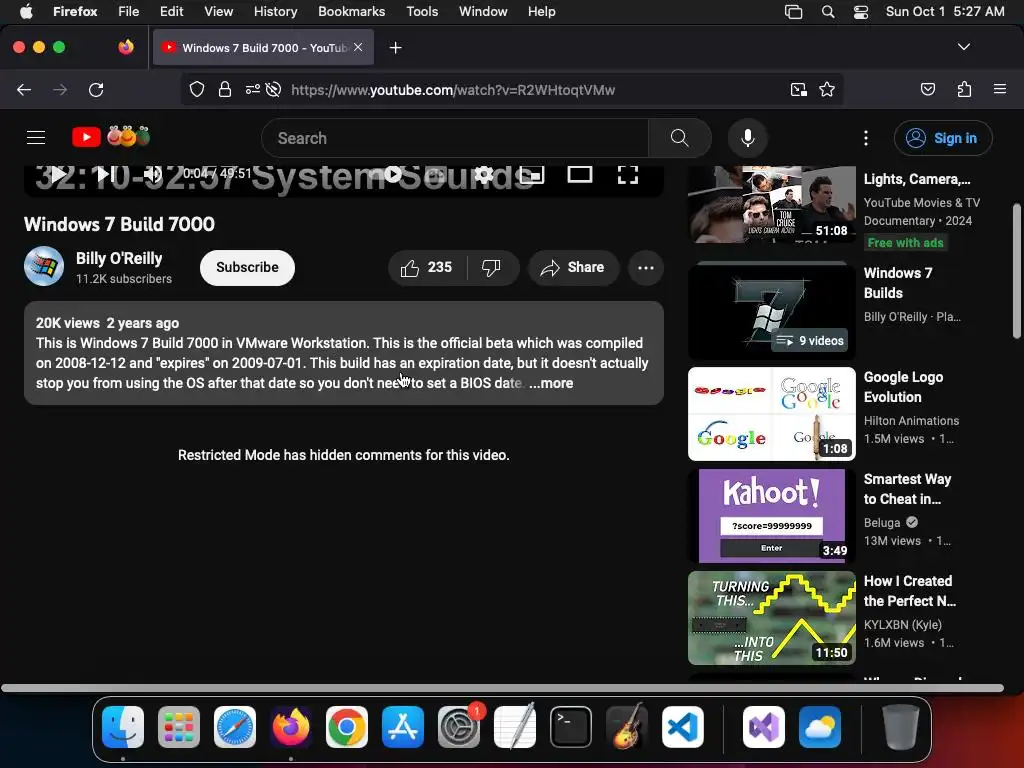Reload the current page
The height and width of the screenshot is (768, 1024).
pos(96,89)
